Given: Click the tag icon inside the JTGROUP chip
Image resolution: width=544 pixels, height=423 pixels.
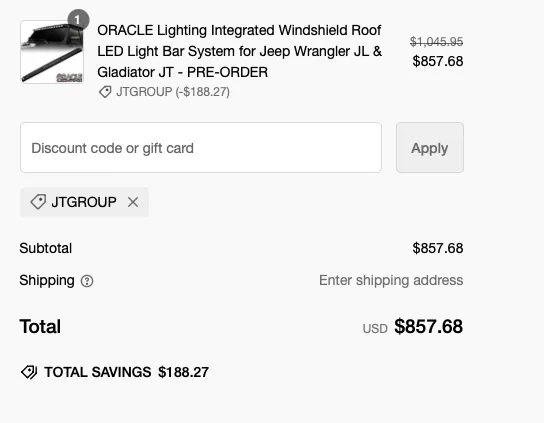Looking at the screenshot, I should 38,202.
